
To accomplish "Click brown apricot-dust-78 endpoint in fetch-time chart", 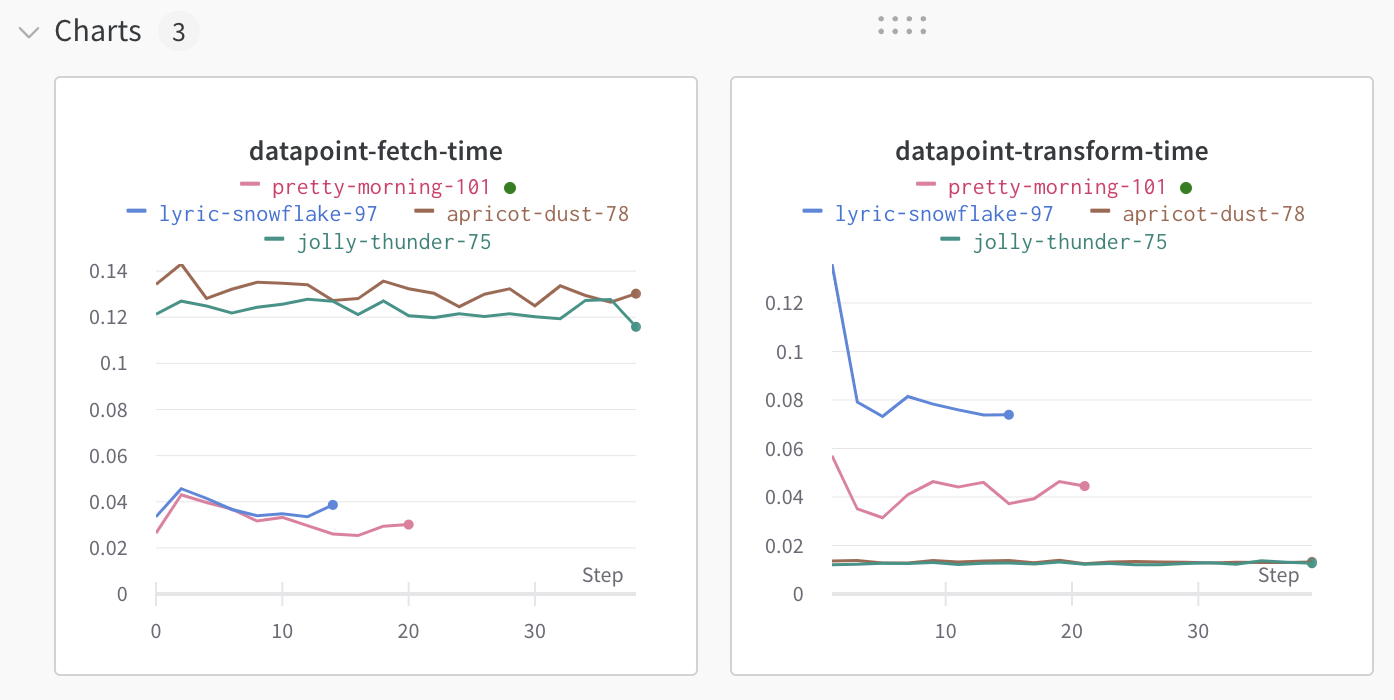I will (635, 294).
